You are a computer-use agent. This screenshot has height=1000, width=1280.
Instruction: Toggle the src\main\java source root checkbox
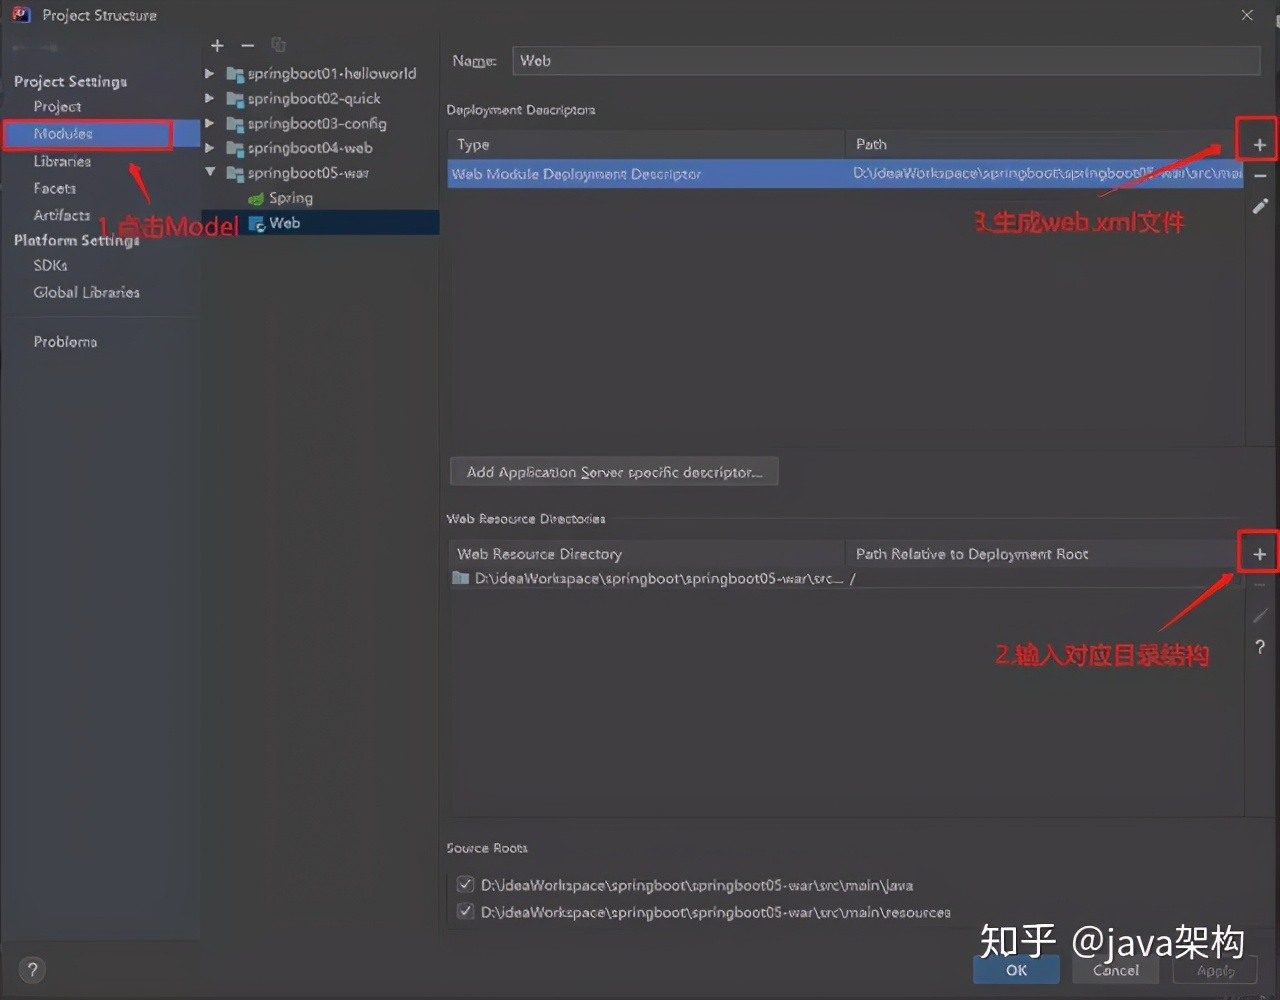[x=465, y=884]
